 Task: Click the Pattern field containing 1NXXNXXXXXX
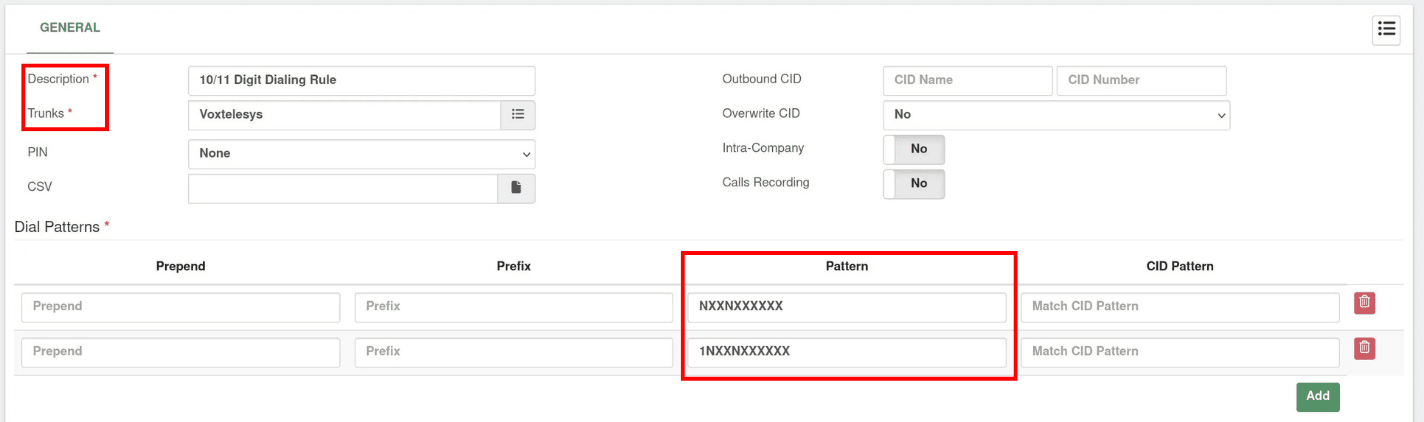pos(847,352)
